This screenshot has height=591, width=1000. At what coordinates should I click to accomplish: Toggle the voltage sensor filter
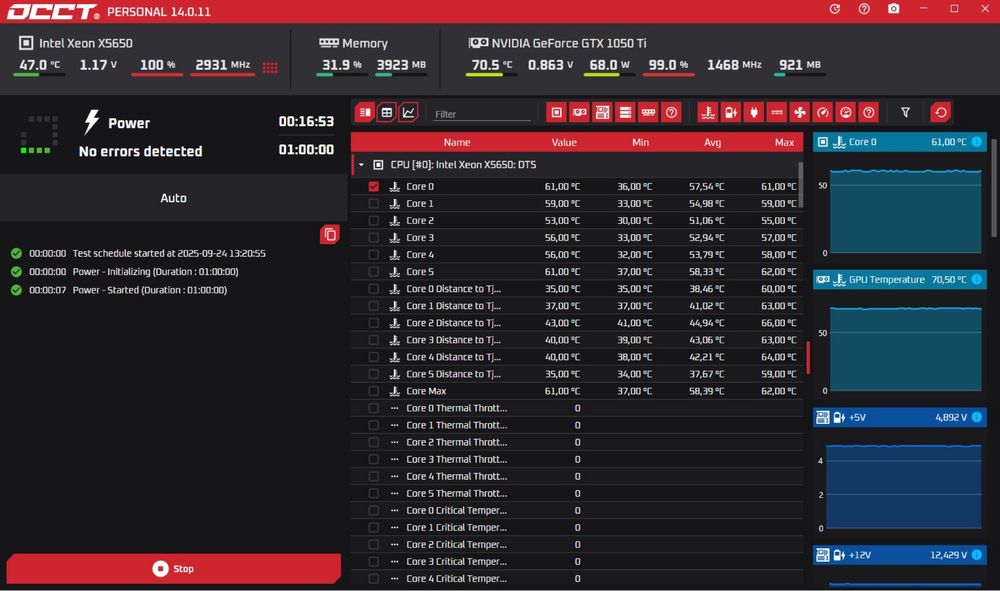point(731,113)
